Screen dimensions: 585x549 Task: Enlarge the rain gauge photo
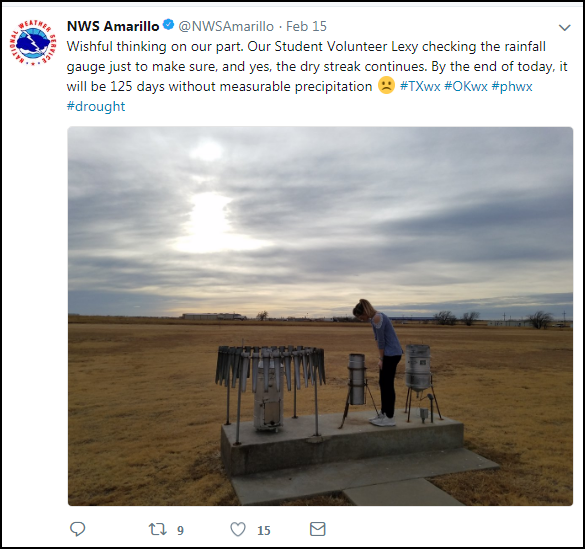[x=320, y=316]
